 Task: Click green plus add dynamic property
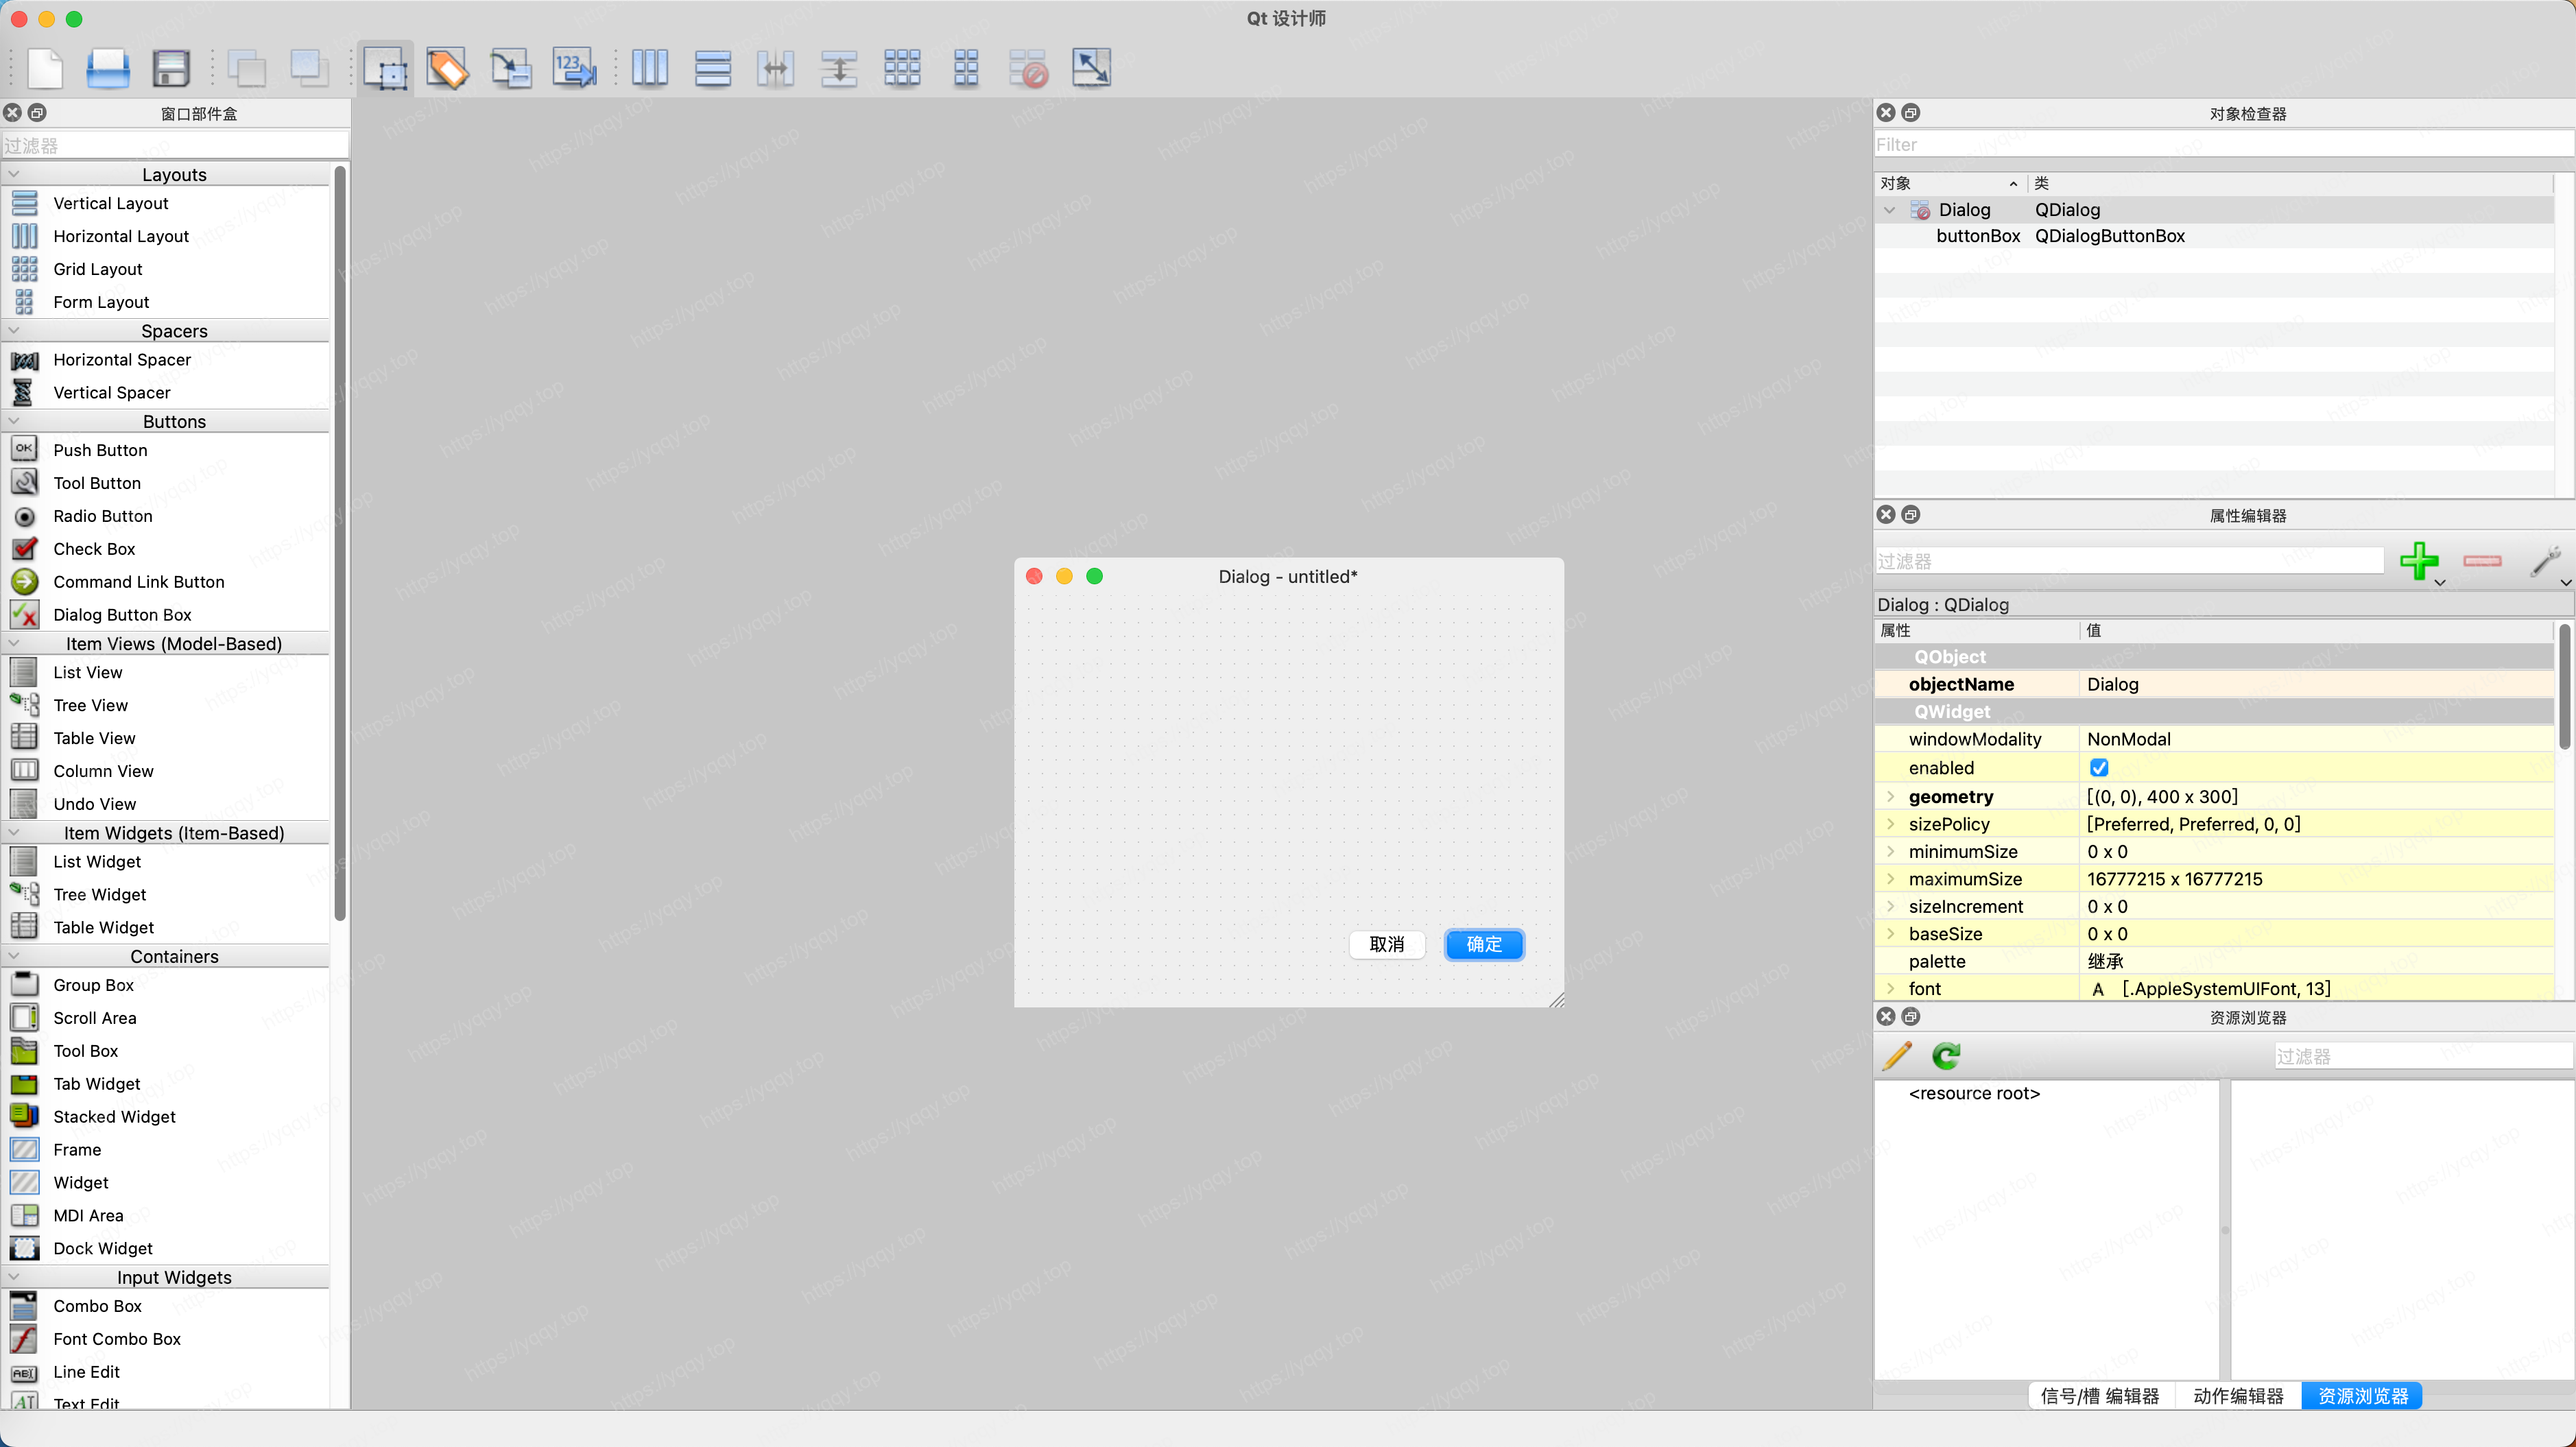pyautogui.click(x=2418, y=561)
